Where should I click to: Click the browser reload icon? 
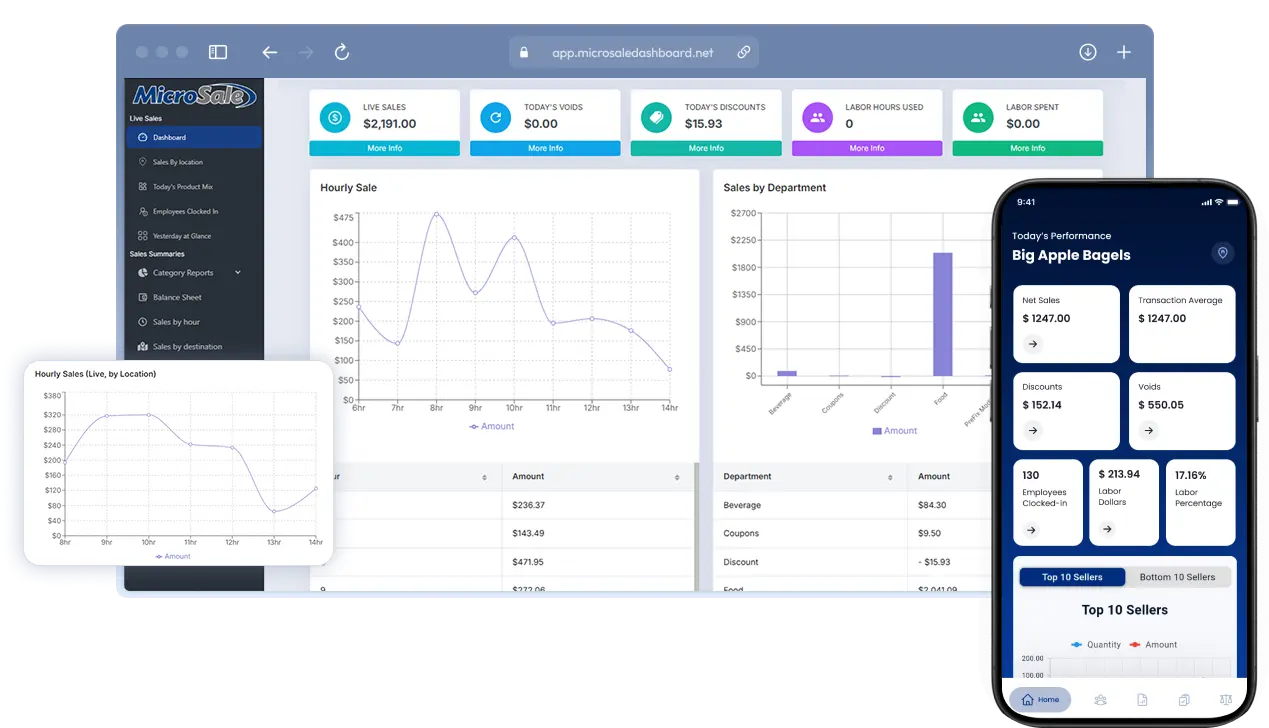pyautogui.click(x=342, y=52)
